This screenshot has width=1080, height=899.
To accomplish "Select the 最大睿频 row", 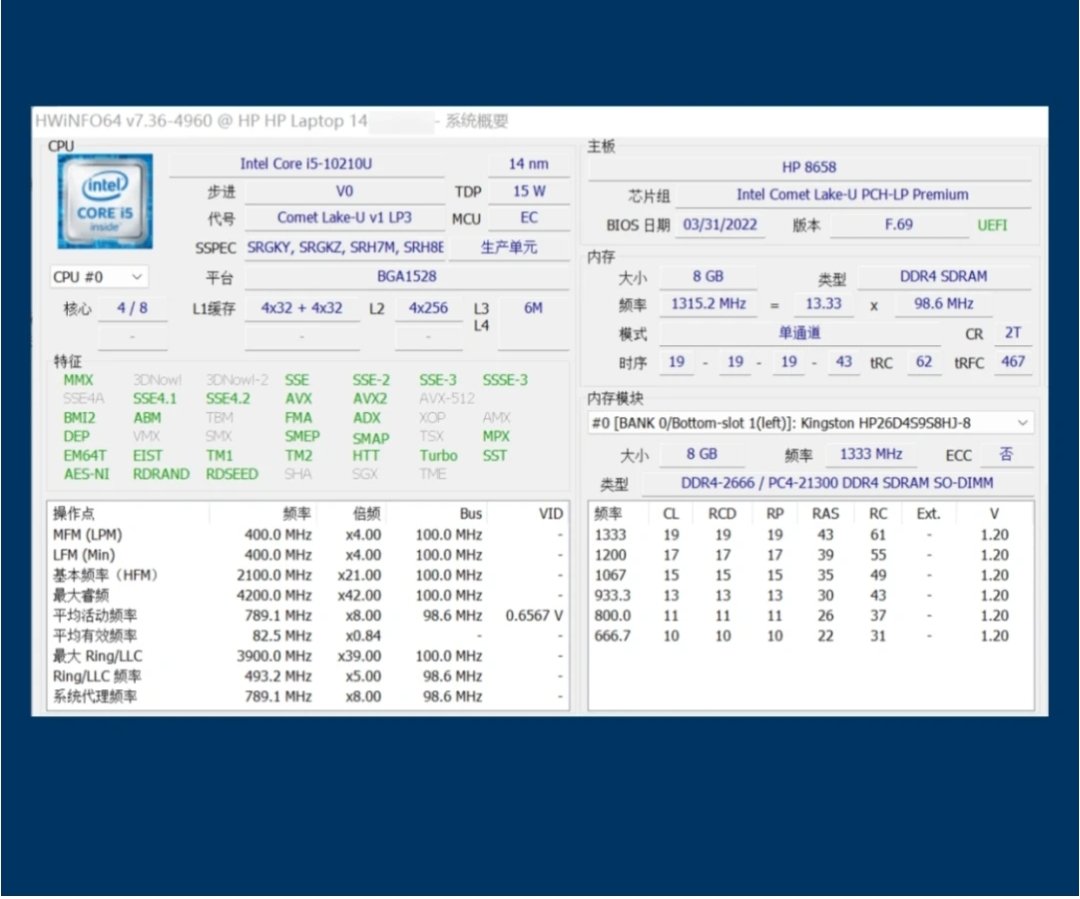I will 300,595.
